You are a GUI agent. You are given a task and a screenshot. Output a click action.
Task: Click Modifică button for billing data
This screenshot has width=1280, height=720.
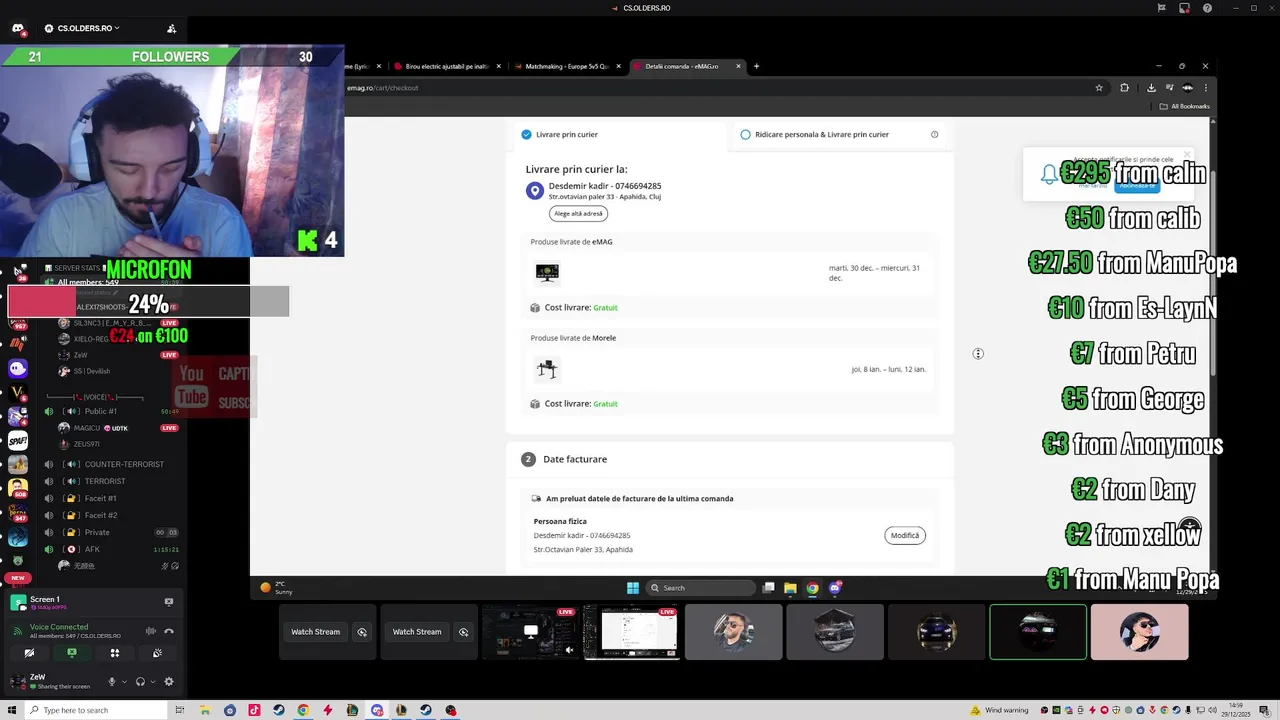pos(905,535)
